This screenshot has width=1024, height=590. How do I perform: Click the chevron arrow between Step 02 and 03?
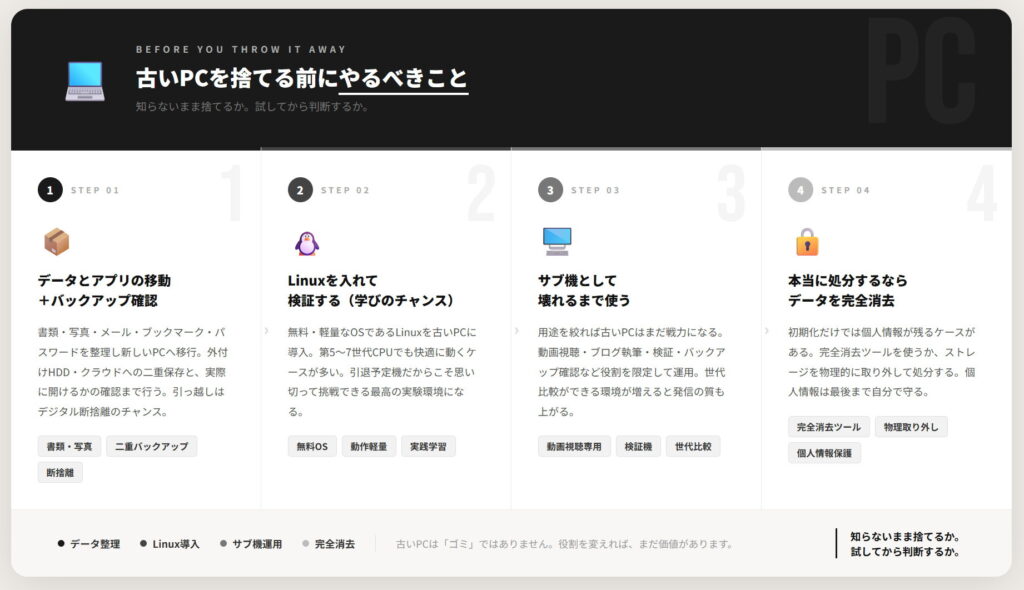(x=515, y=330)
